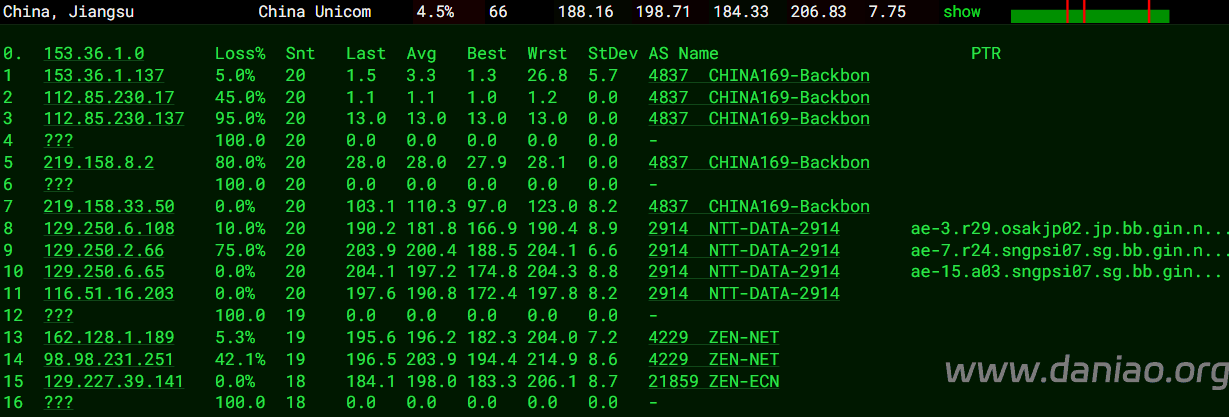
Task: Open AS 4837 CHINA169-Backbon on hop 1
Action: (x=759, y=76)
